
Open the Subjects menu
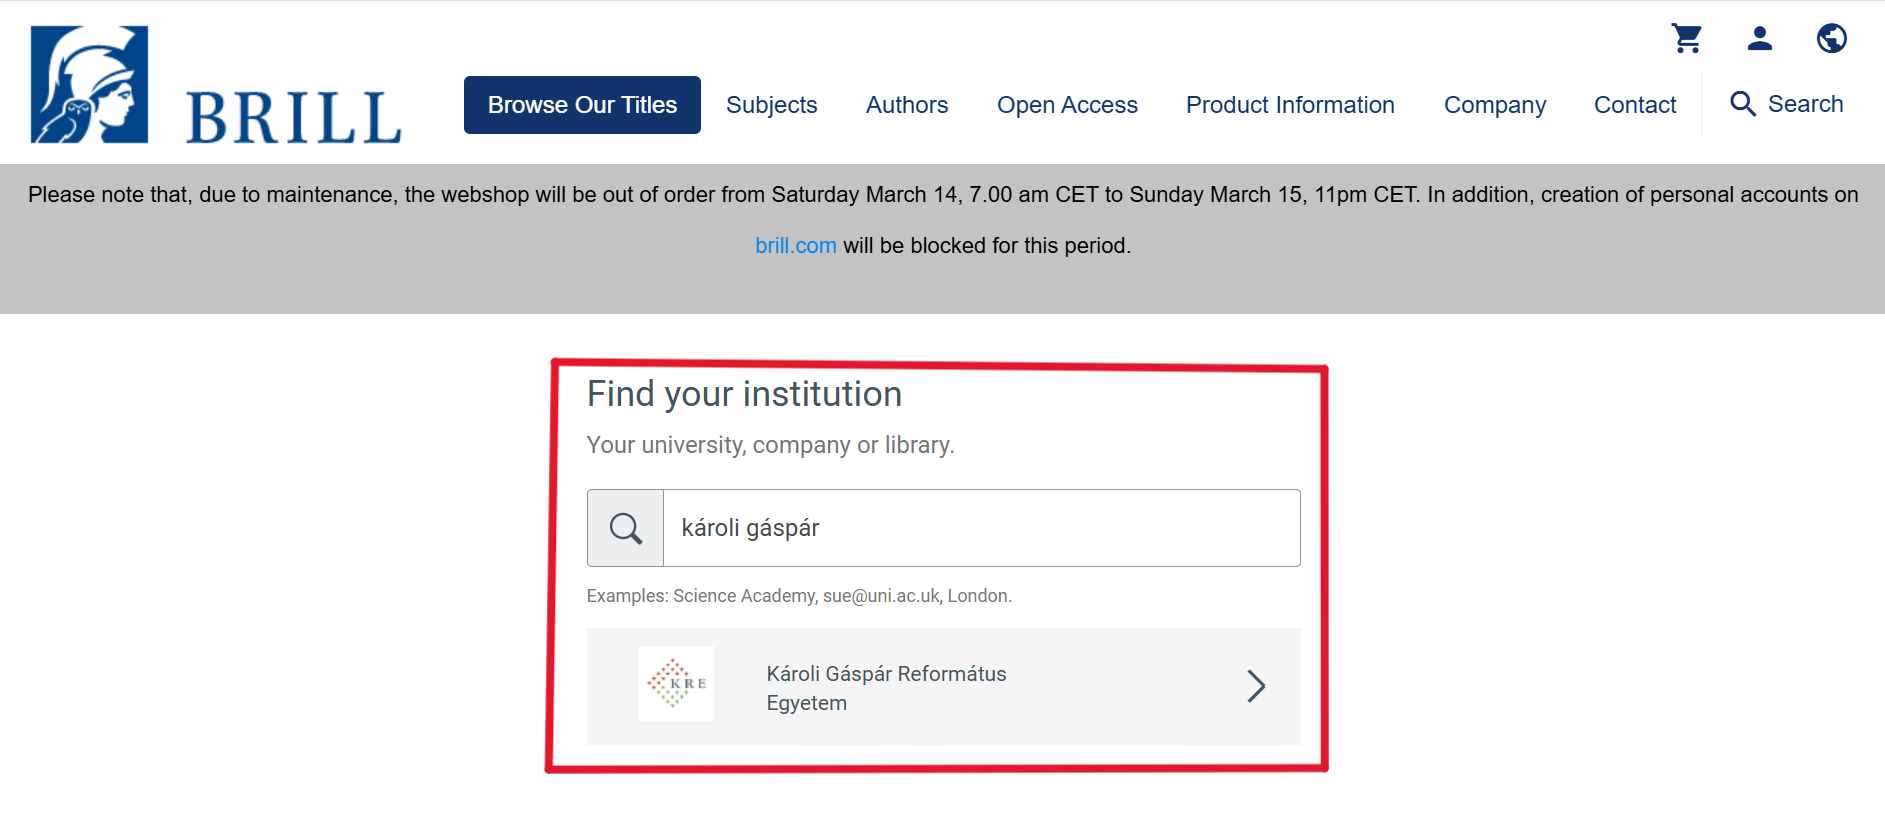click(x=771, y=105)
